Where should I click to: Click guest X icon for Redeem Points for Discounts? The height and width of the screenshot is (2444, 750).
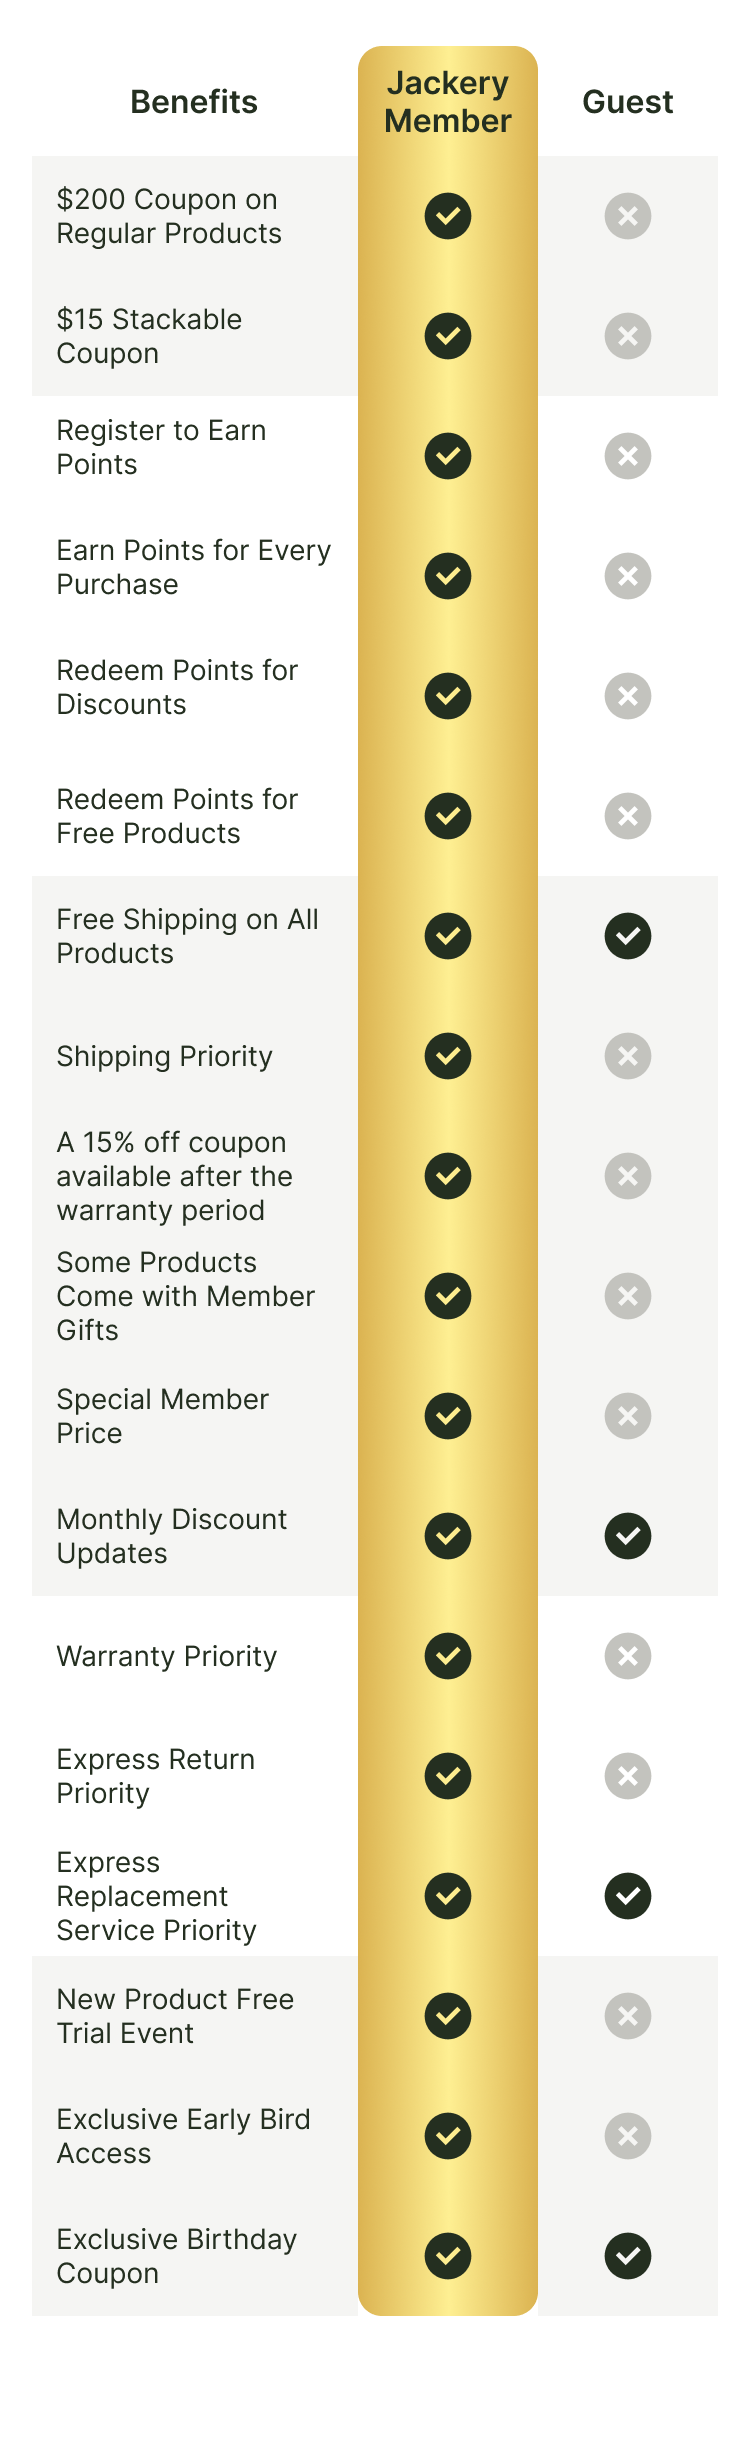[628, 696]
